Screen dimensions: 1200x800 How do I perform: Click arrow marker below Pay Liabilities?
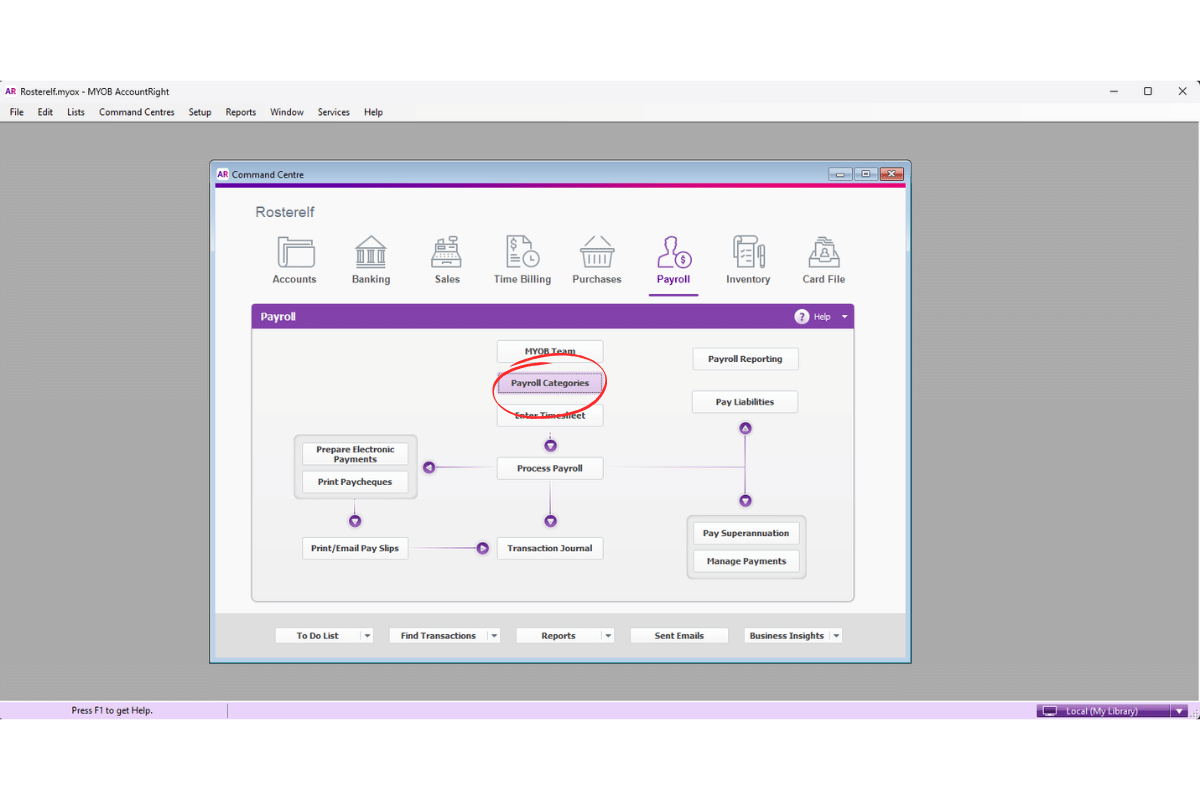[x=745, y=428]
